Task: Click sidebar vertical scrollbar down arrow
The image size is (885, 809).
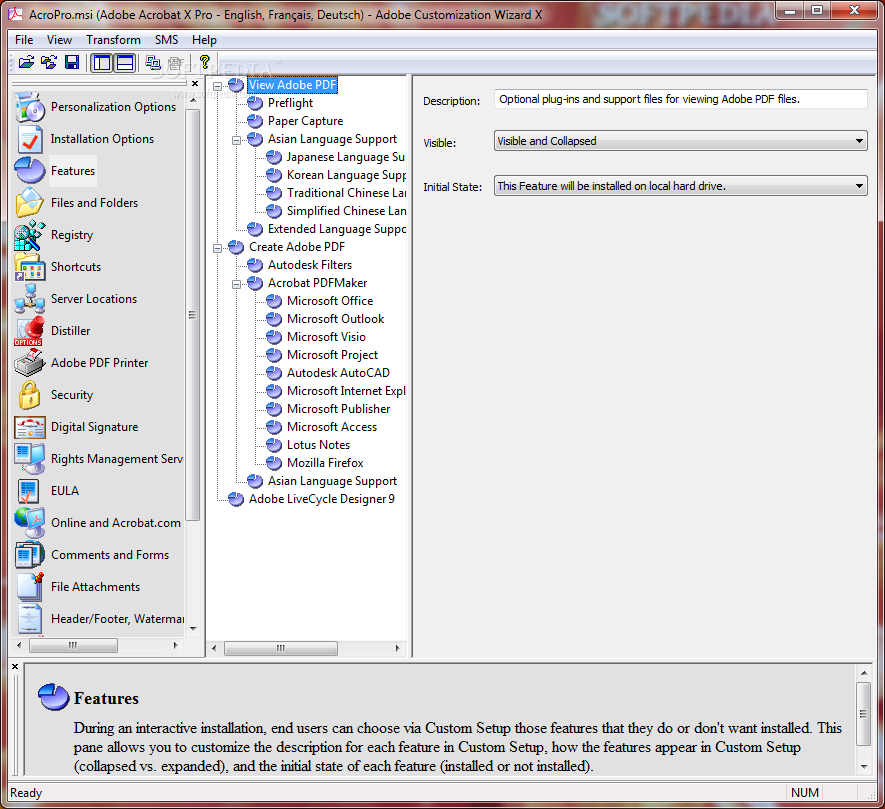Action: click(x=193, y=628)
